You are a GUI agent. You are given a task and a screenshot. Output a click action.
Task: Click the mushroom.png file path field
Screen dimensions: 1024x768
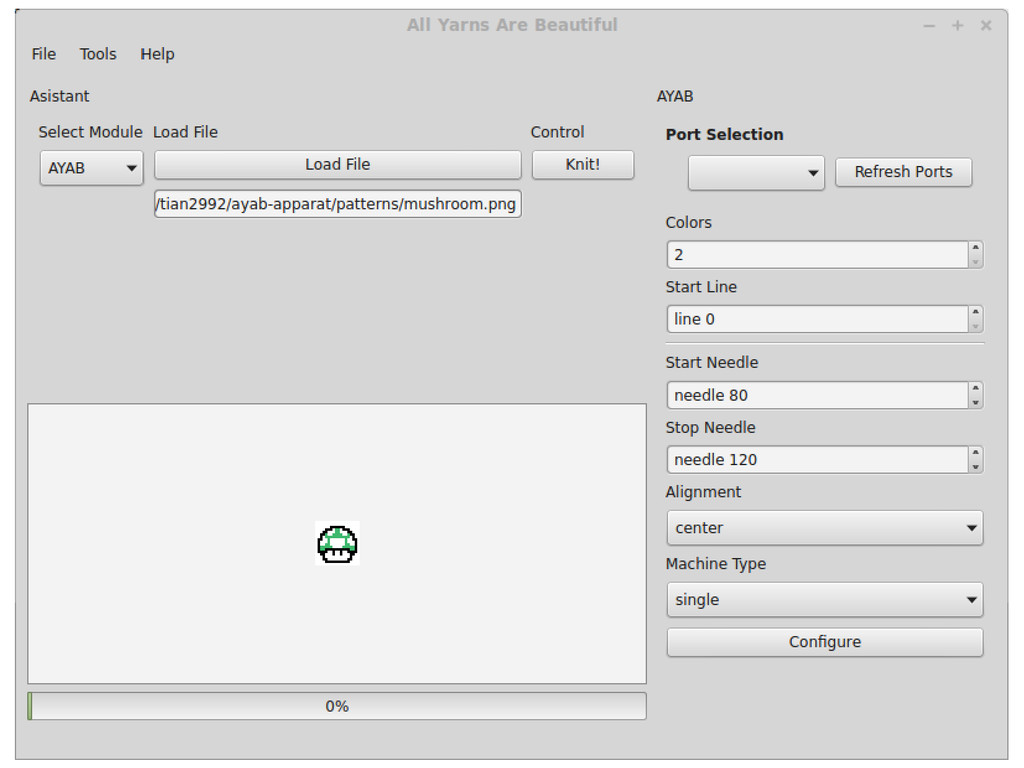point(338,204)
